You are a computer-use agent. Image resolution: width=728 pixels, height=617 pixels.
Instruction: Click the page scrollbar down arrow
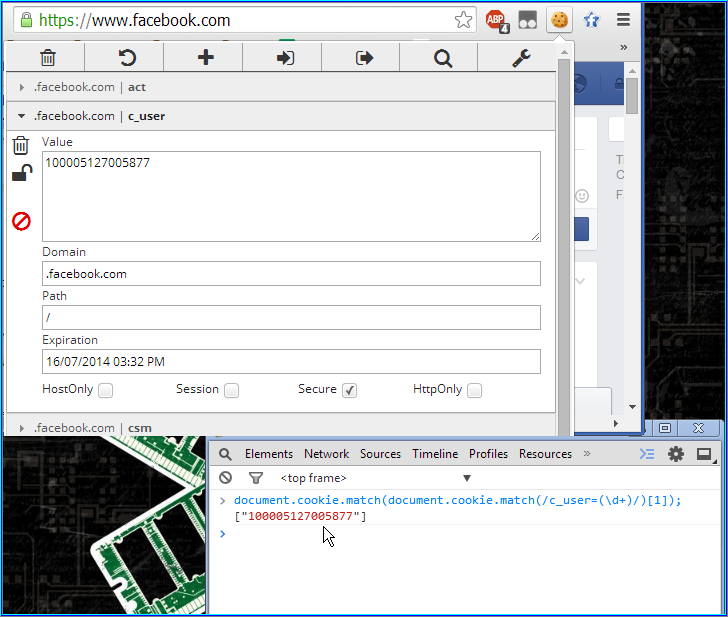[x=632, y=407]
